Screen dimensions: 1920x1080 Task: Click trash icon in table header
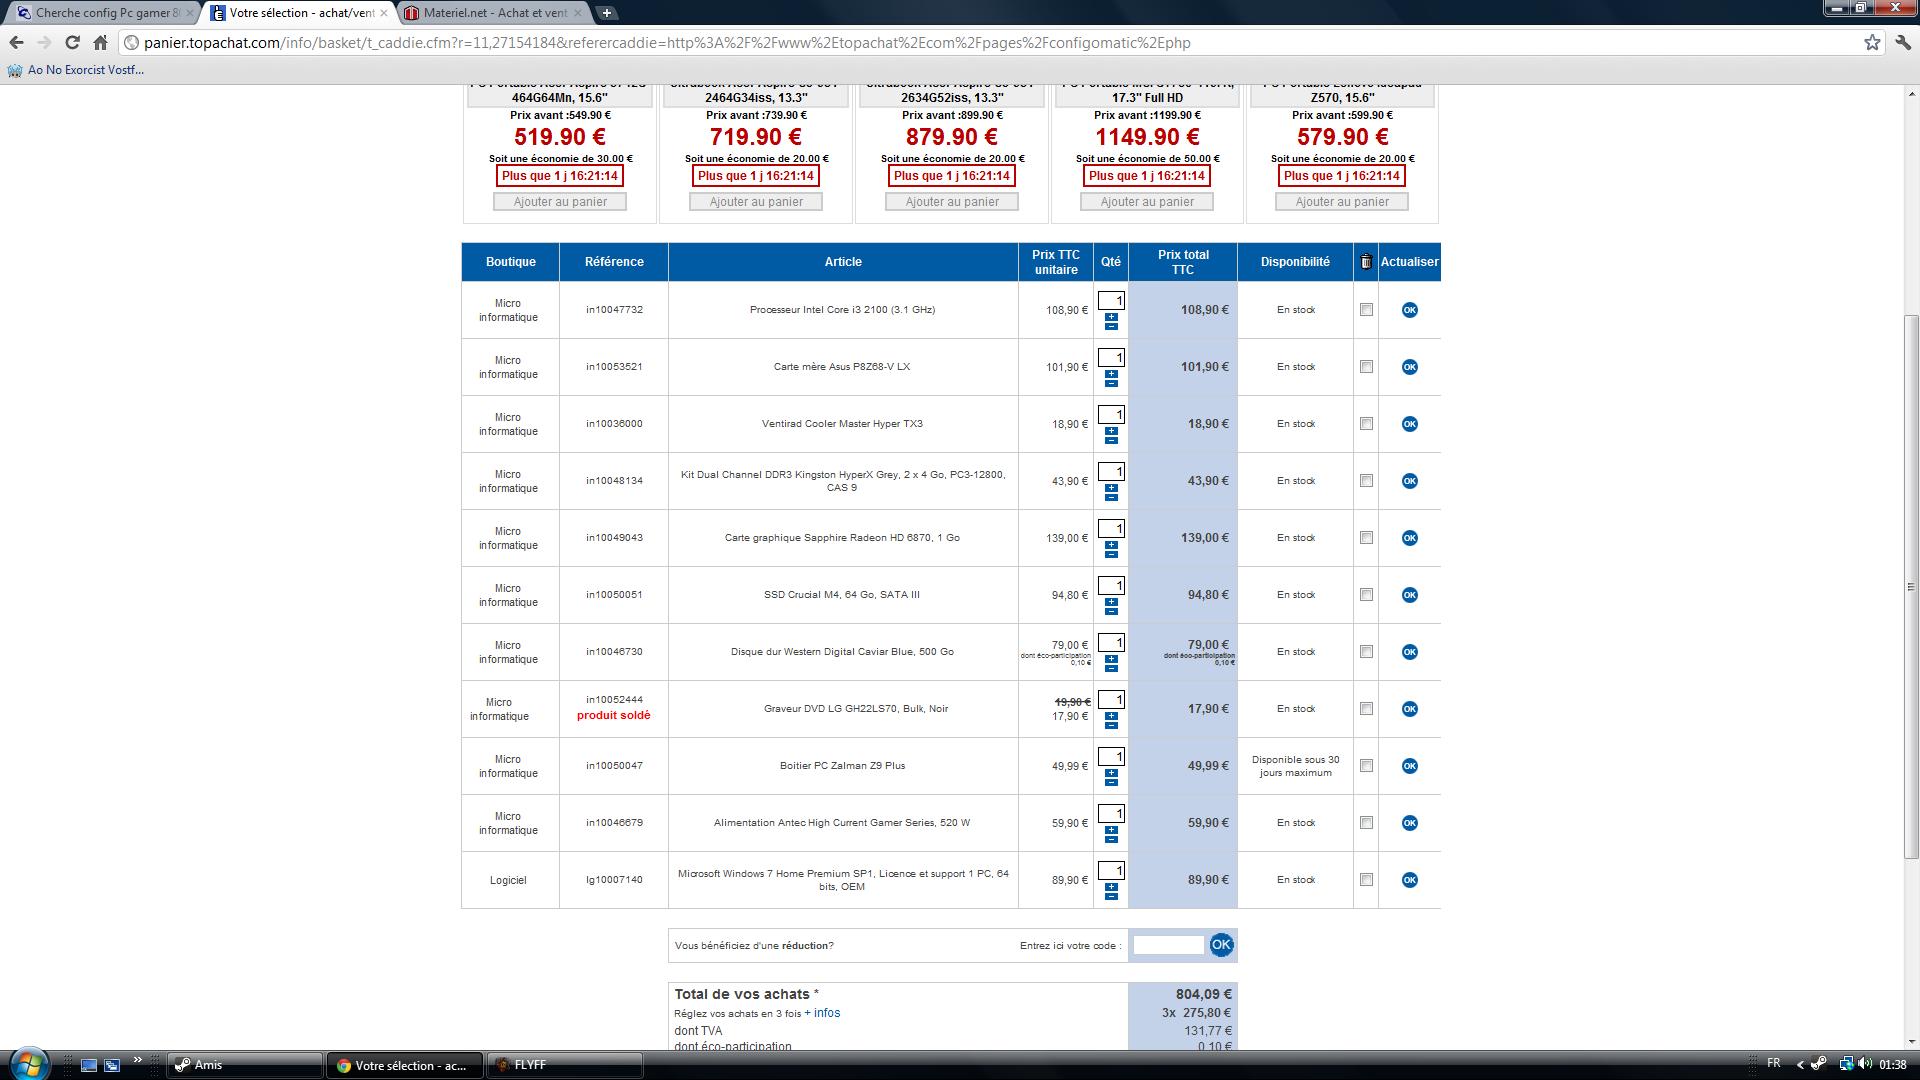point(1365,262)
